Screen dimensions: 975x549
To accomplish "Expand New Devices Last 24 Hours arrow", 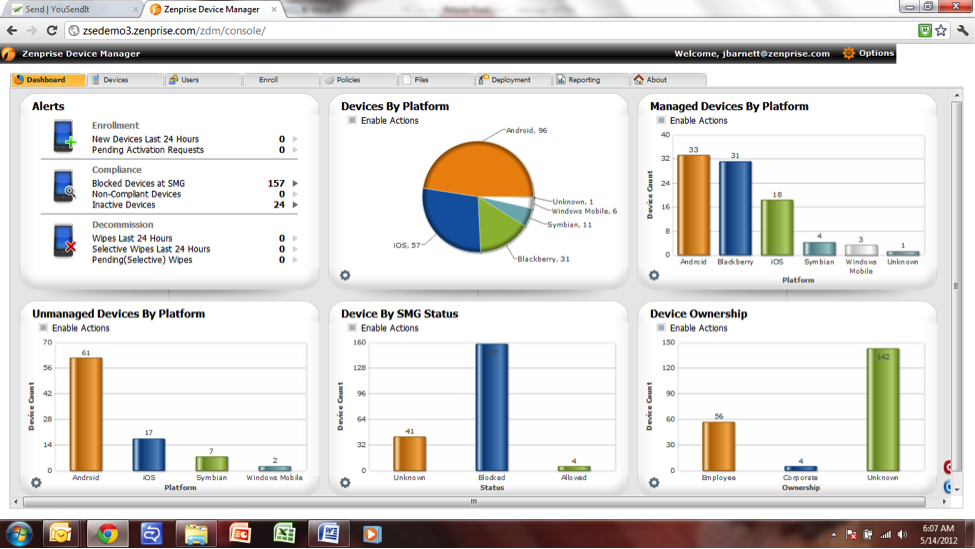I will 295,140.
